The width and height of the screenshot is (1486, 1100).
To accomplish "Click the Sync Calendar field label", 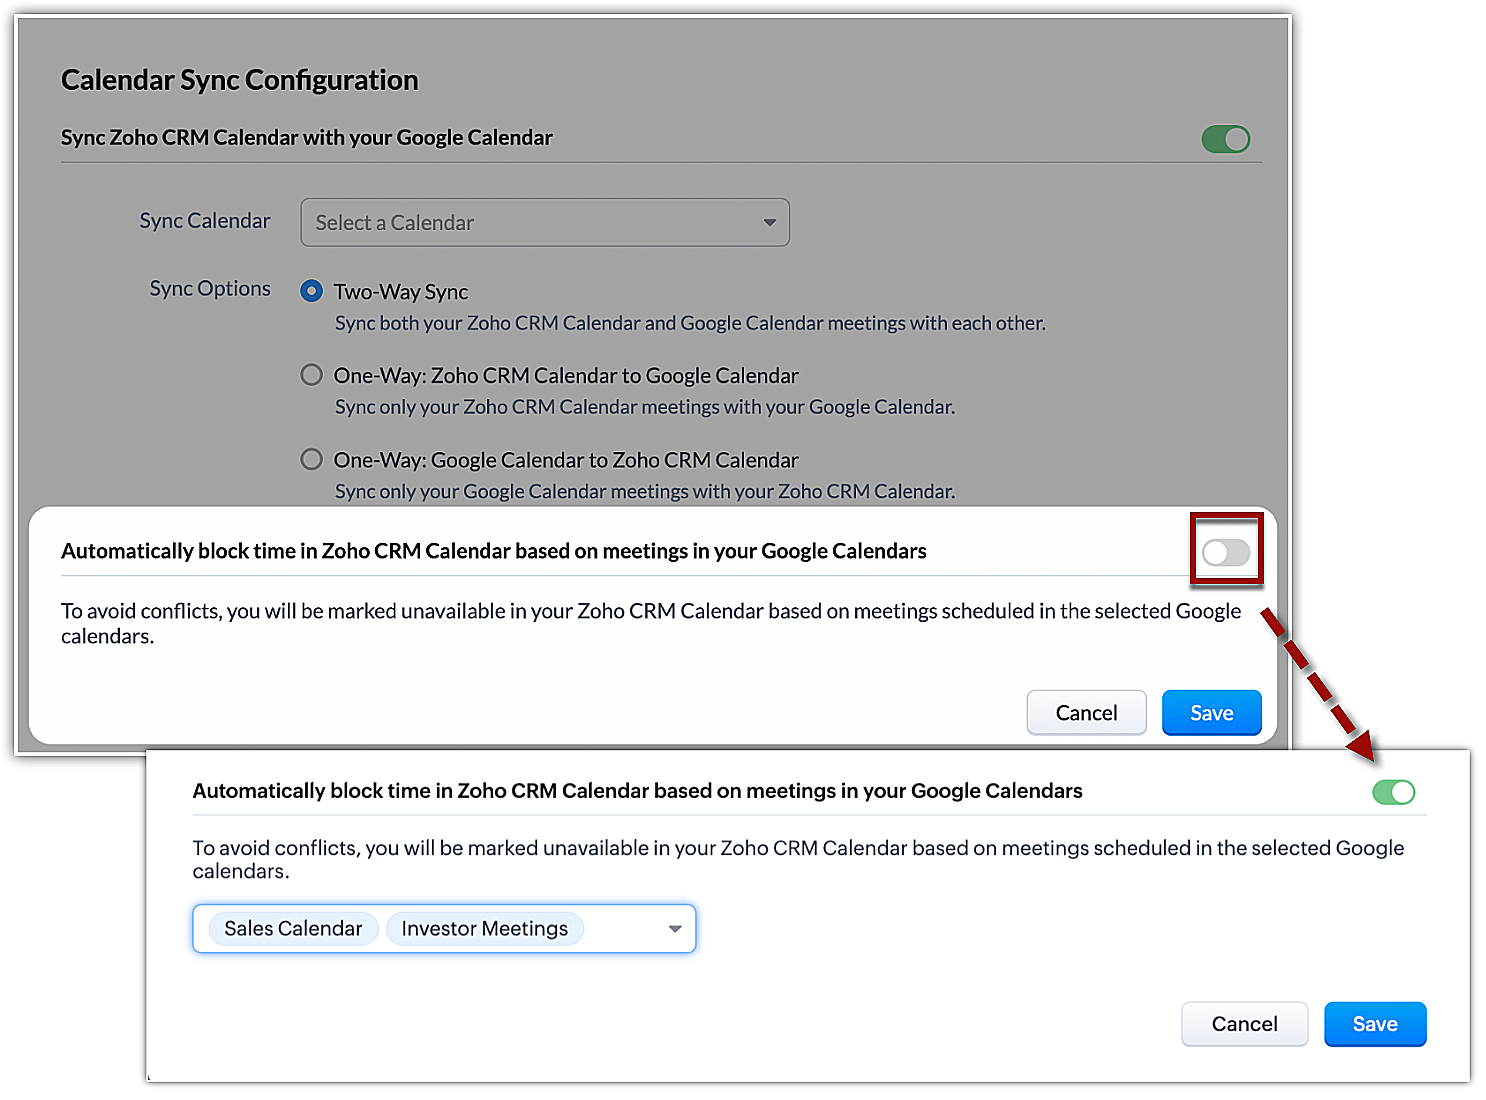I will 205,221.
